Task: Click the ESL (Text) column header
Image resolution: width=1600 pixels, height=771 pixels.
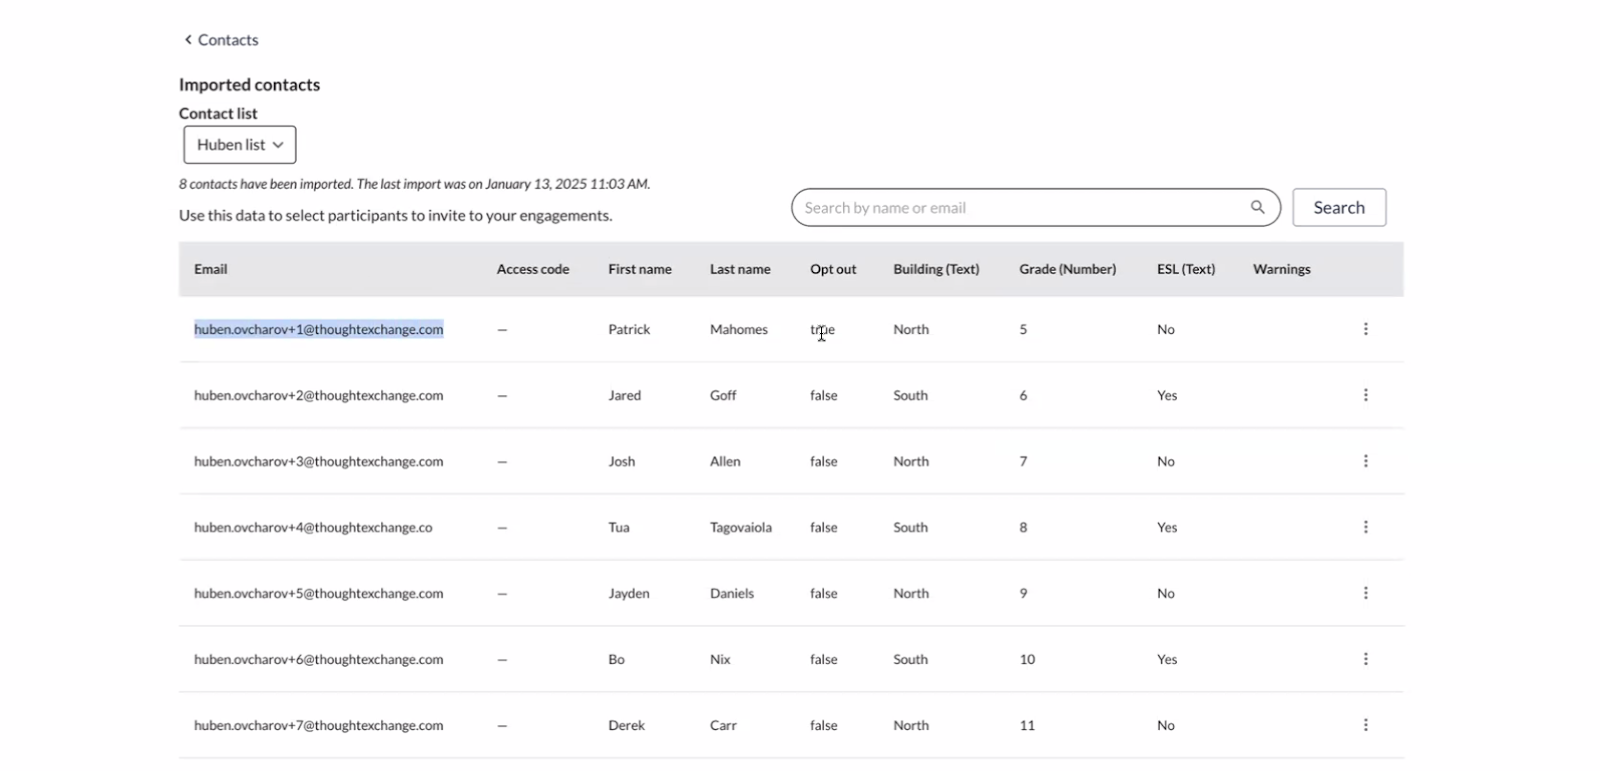Action: click(x=1186, y=269)
